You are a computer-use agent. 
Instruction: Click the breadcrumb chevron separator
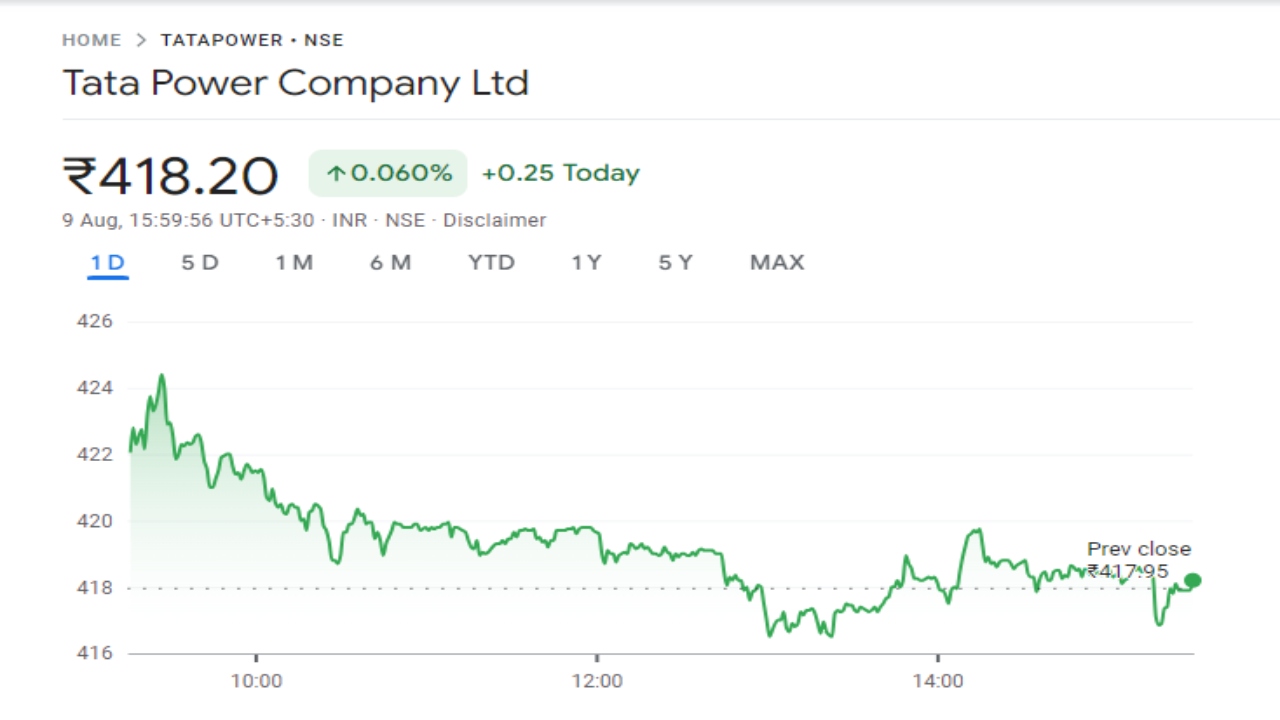141,40
